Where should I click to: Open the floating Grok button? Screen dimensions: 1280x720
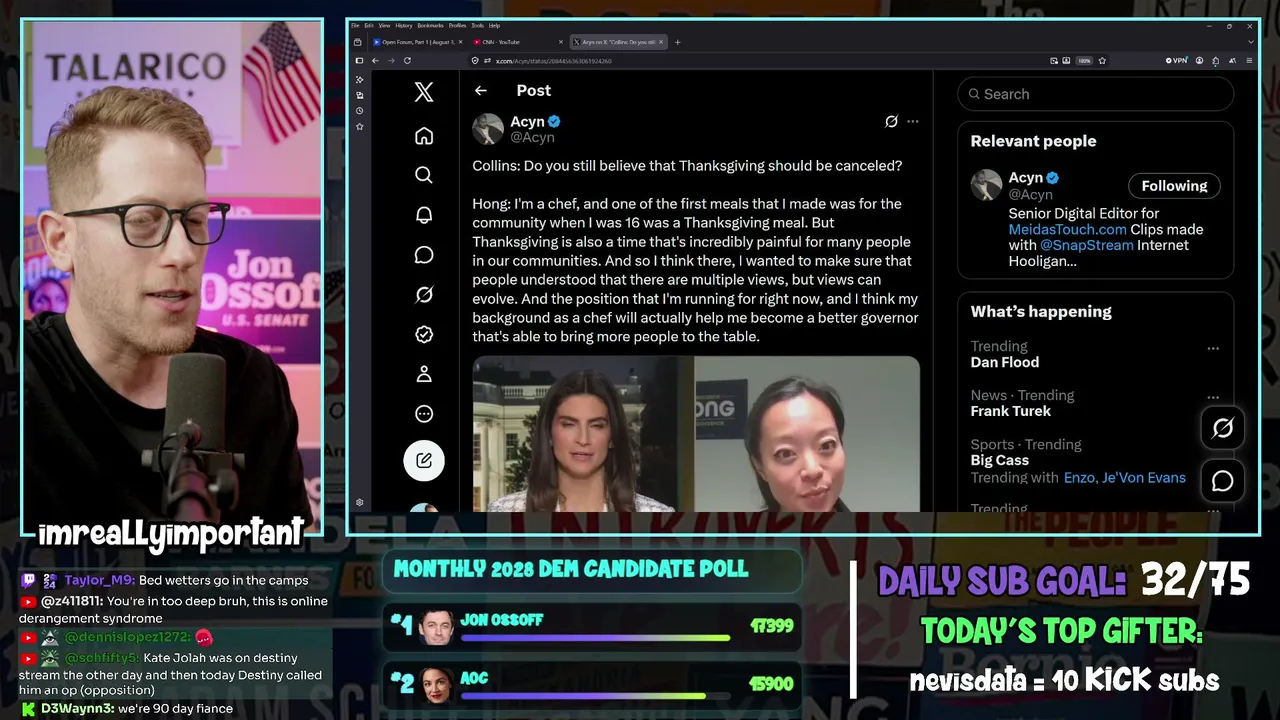coord(1222,428)
